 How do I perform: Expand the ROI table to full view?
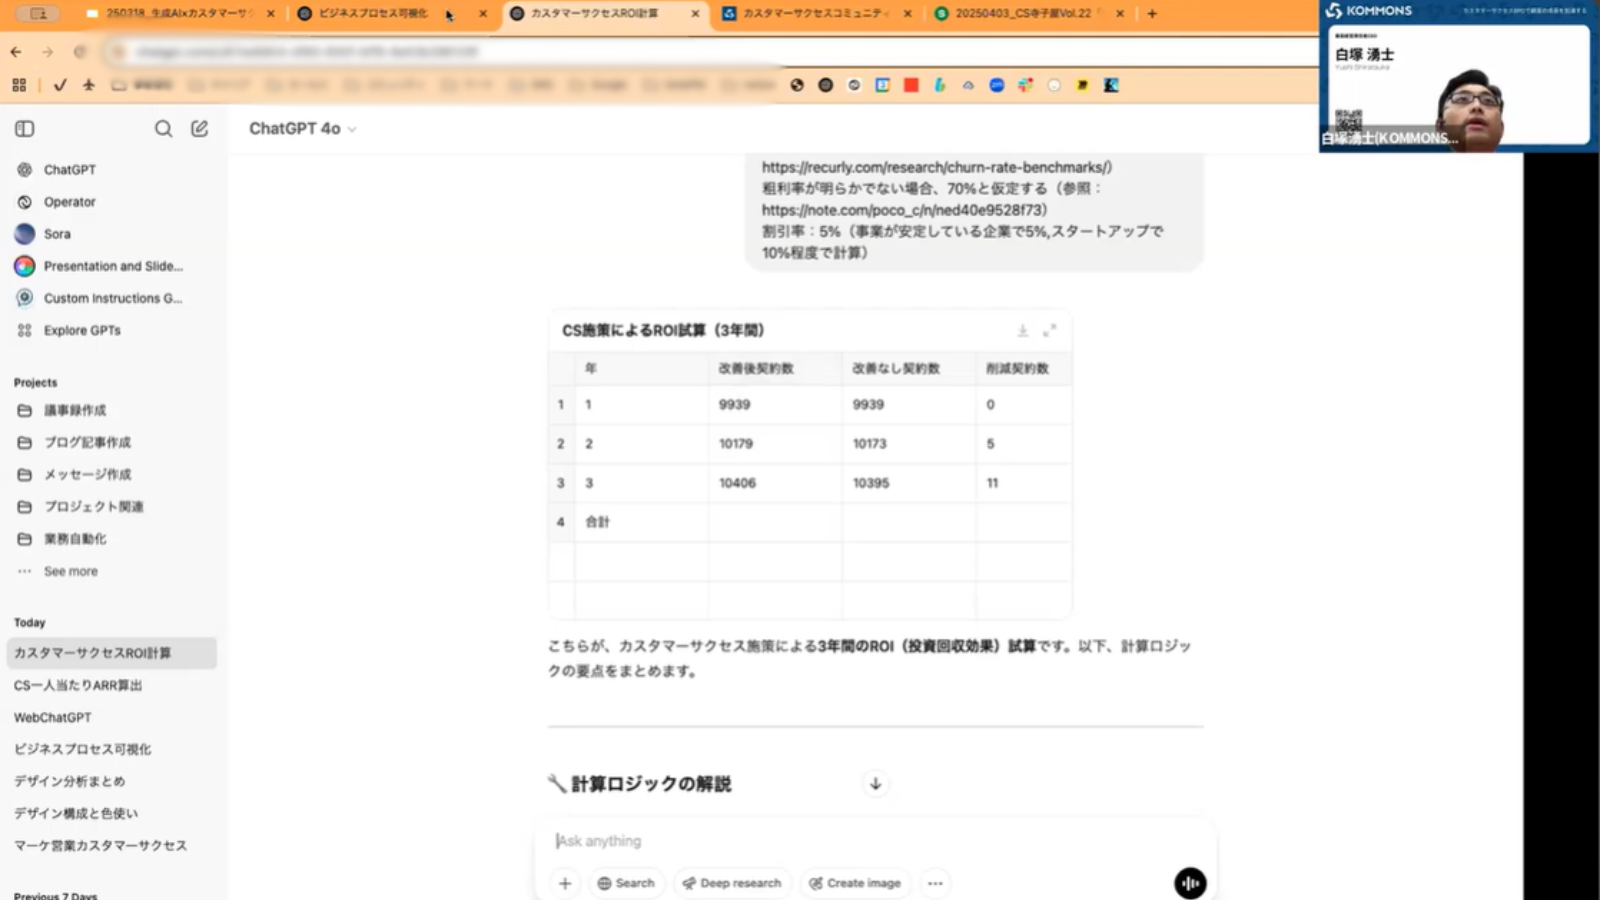1049,330
